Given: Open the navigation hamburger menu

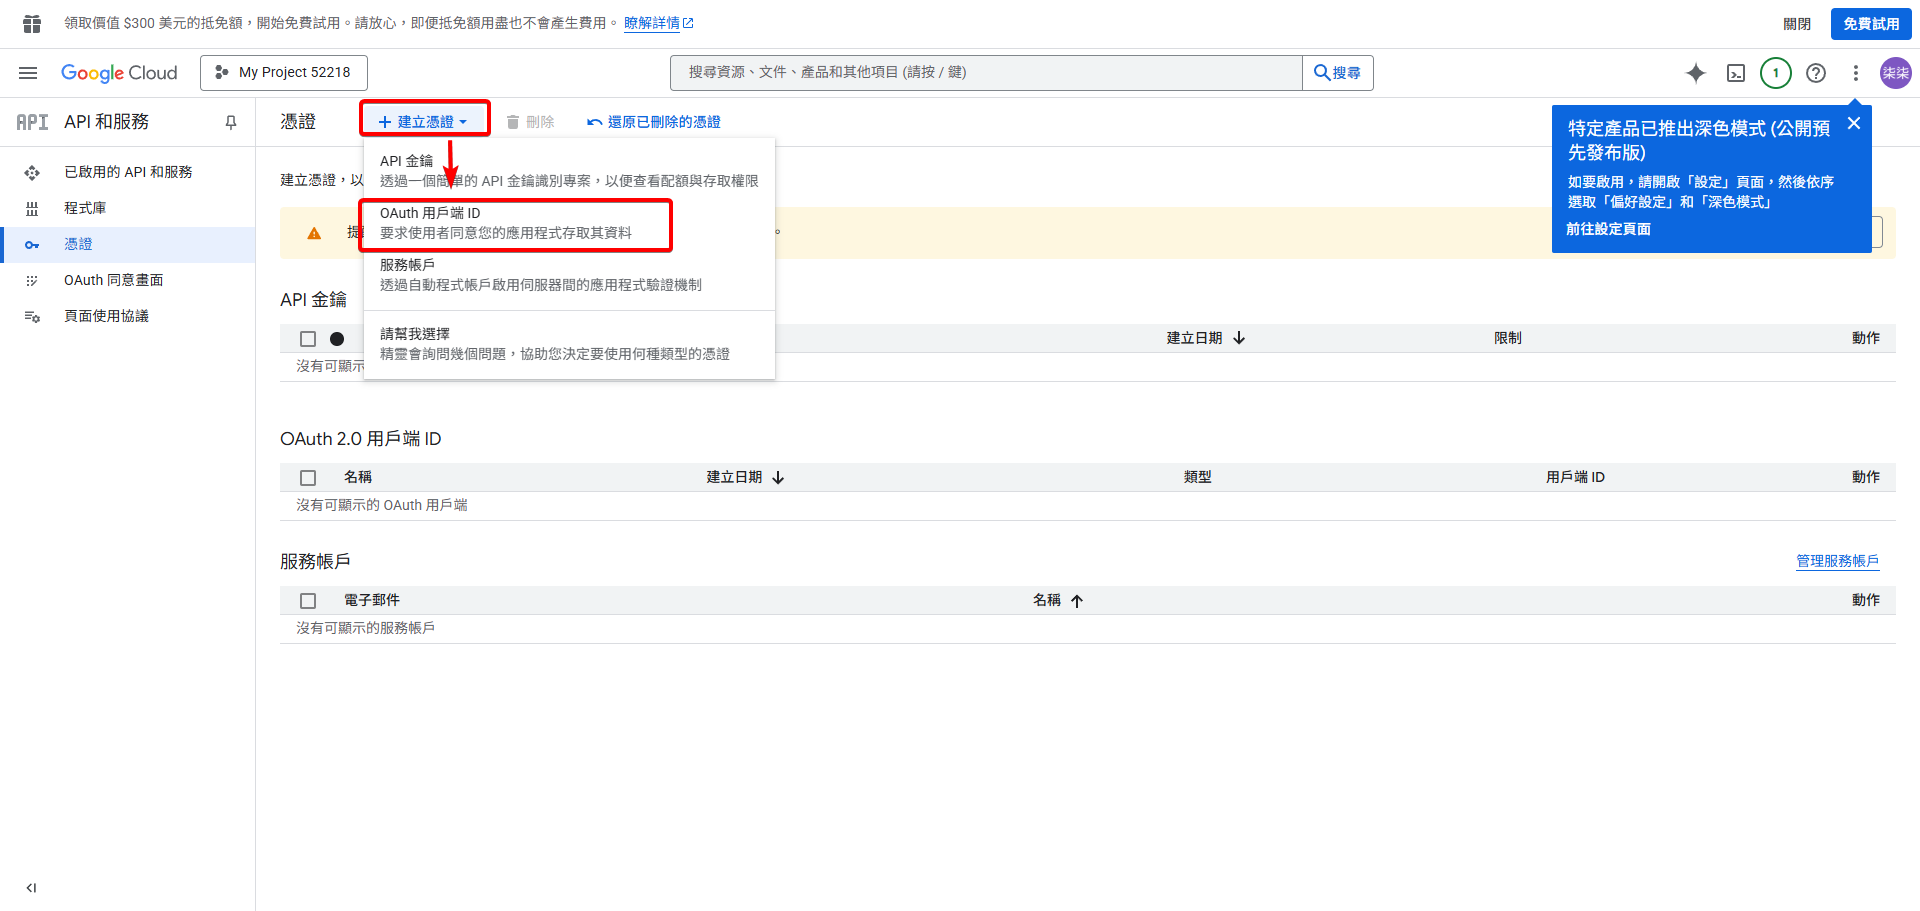Looking at the screenshot, I should pos(28,72).
